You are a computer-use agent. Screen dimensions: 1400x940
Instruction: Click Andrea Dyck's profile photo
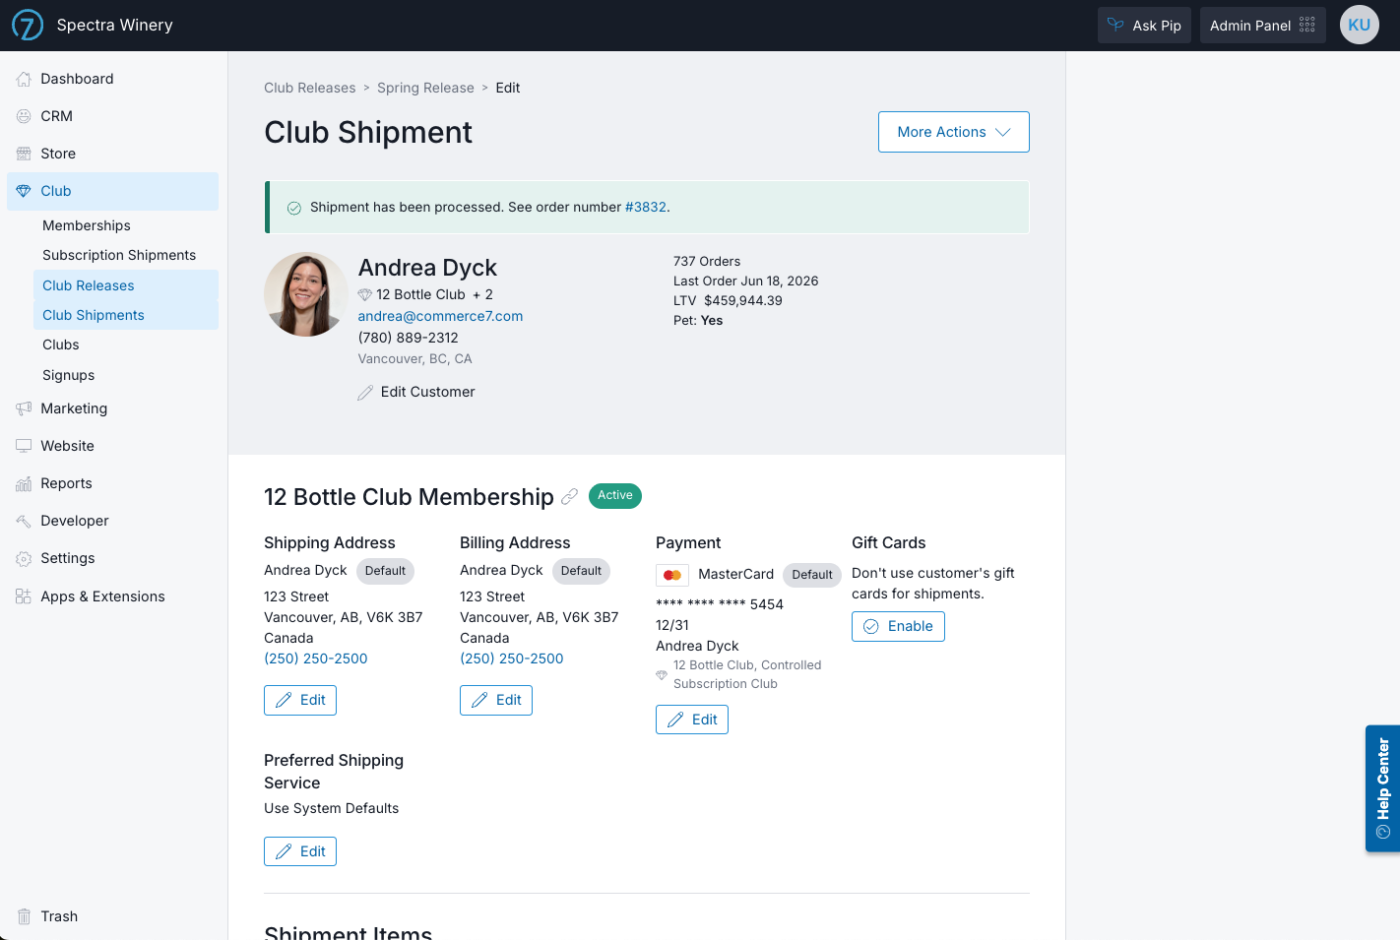[x=306, y=294]
